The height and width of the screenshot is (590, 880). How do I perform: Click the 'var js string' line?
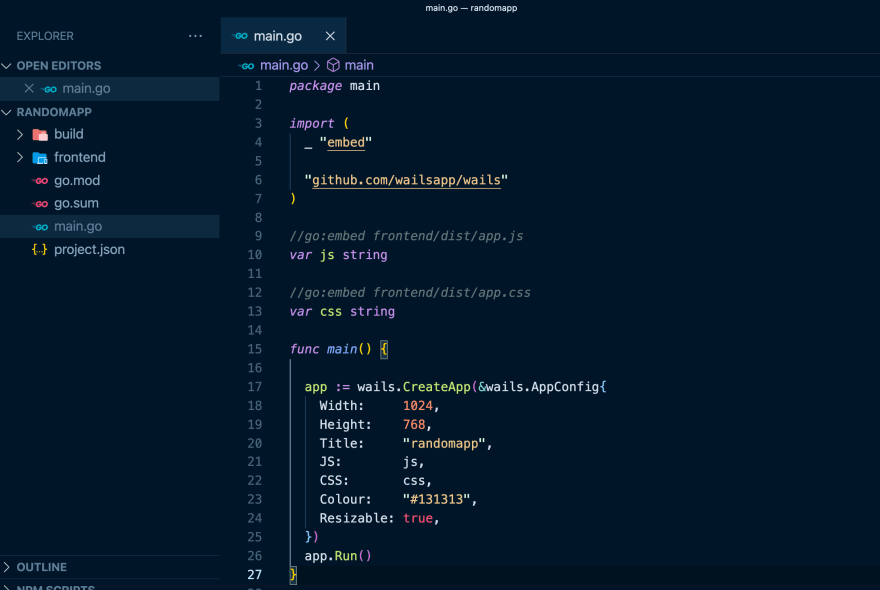coord(338,255)
